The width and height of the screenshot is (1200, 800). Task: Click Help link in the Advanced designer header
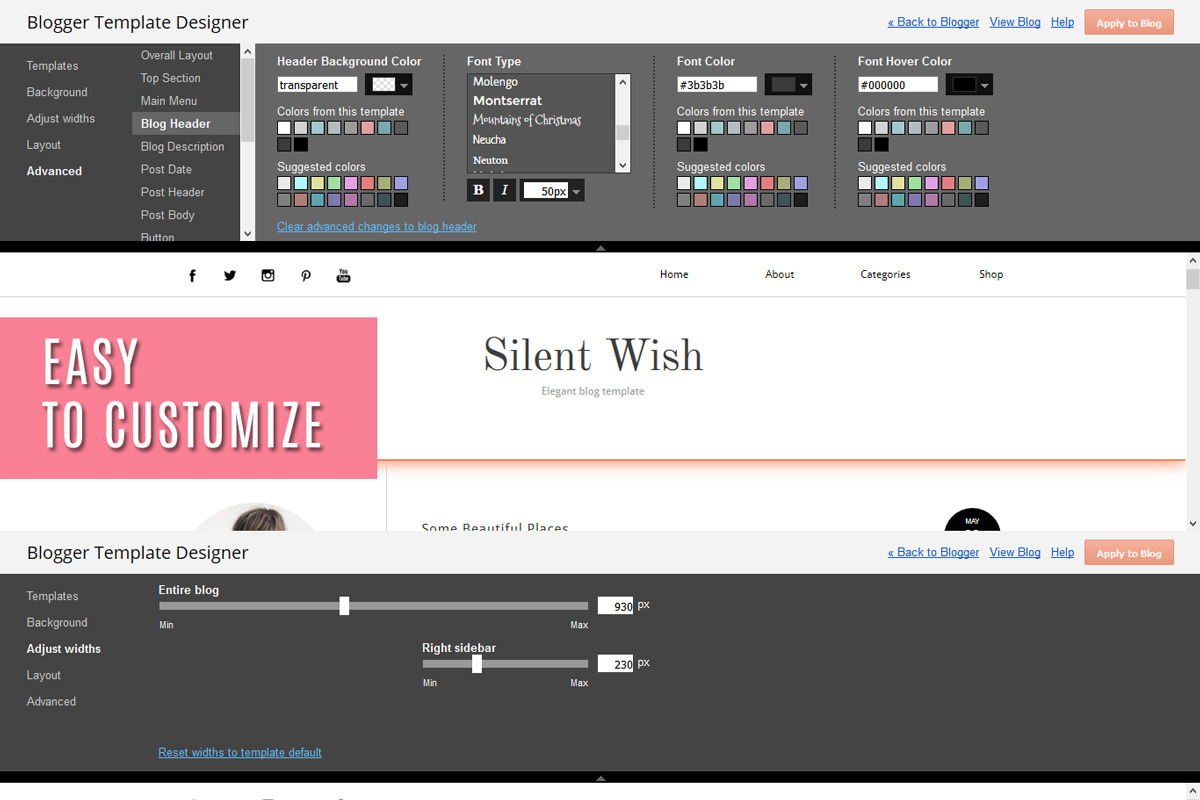(1062, 22)
